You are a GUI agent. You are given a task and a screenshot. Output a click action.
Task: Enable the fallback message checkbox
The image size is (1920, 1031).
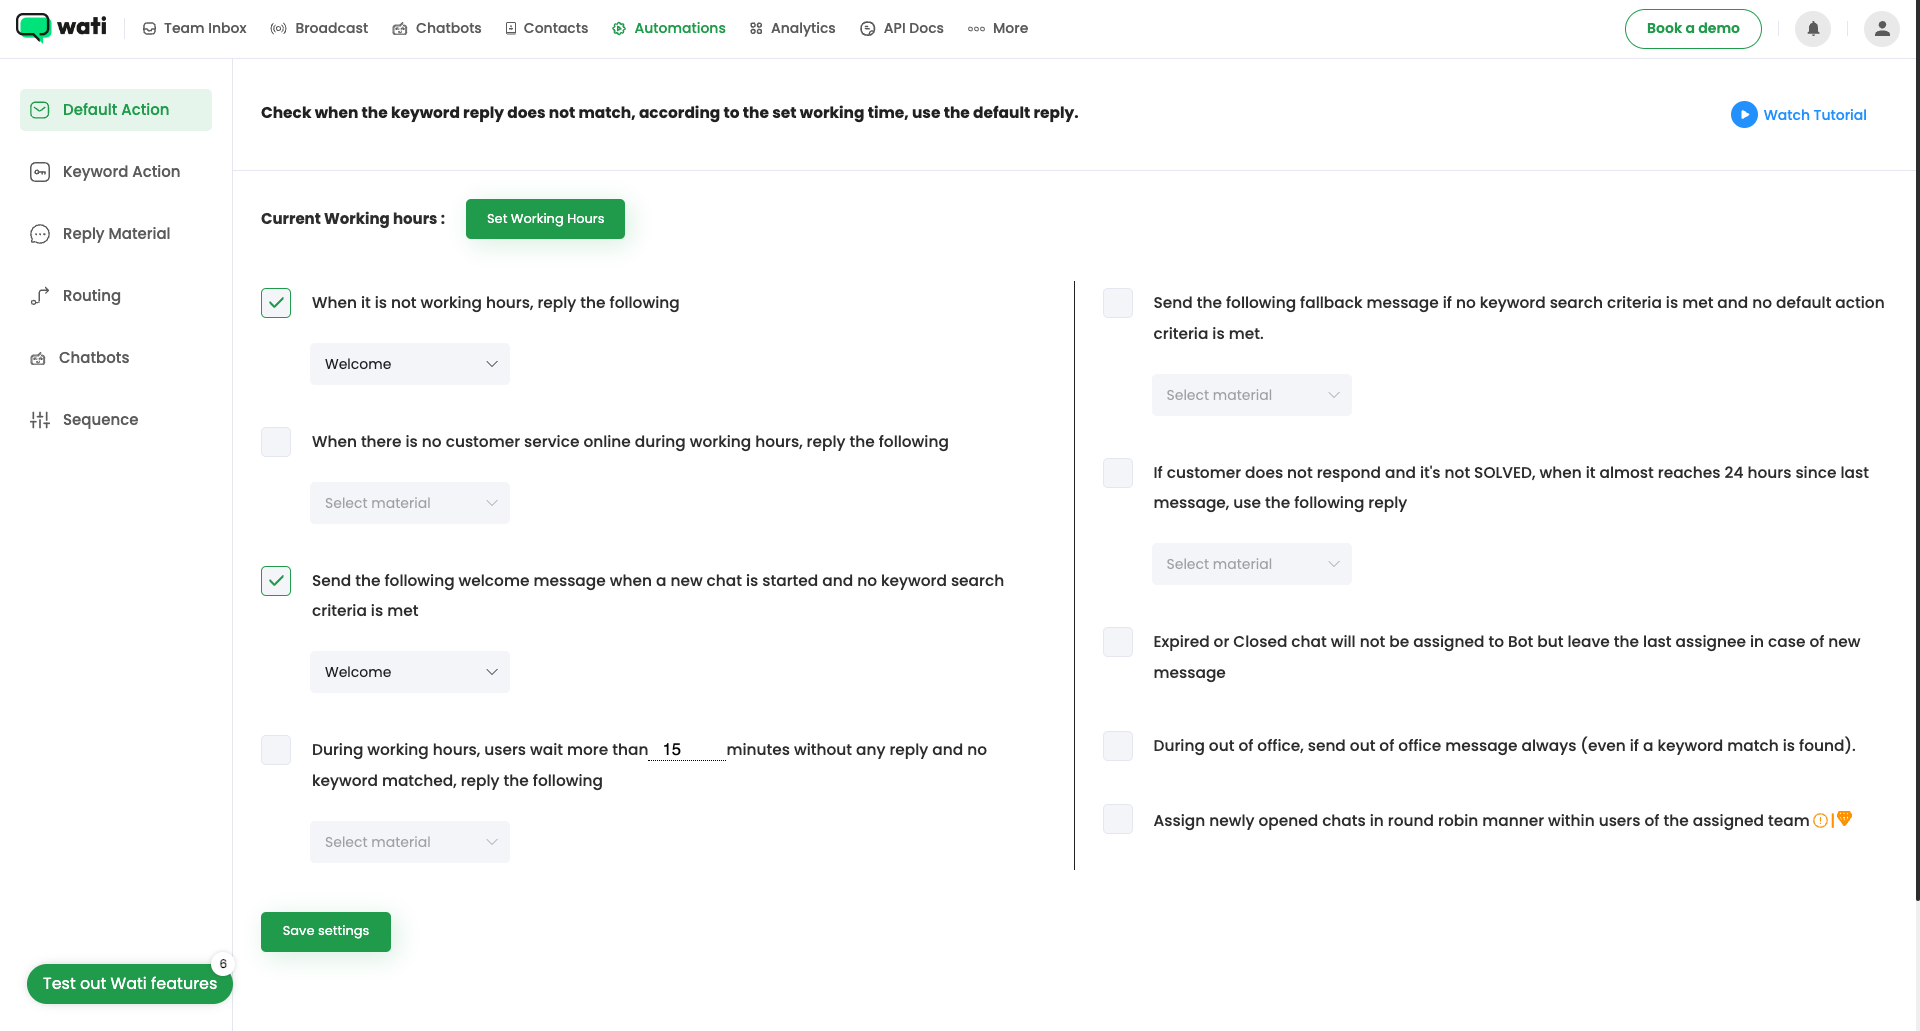(x=1117, y=303)
